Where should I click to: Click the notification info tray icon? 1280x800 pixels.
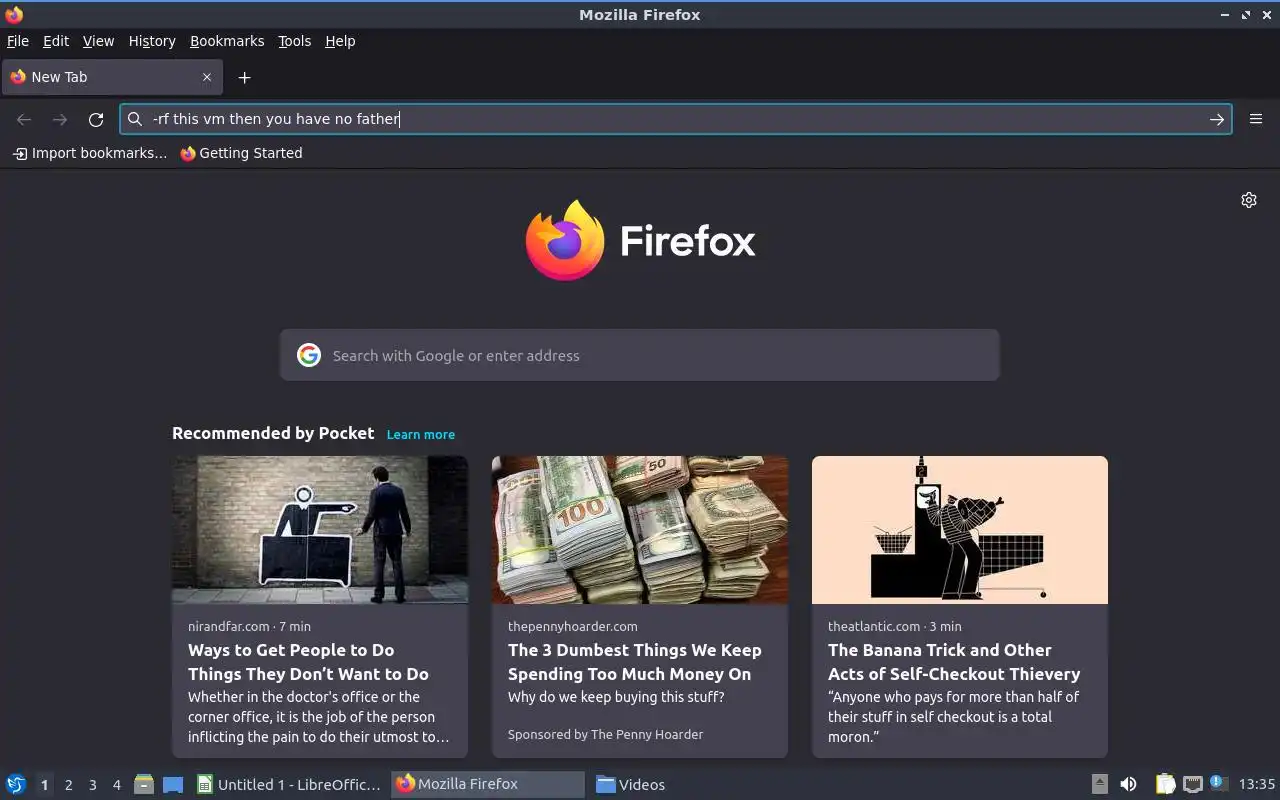click(x=1217, y=783)
